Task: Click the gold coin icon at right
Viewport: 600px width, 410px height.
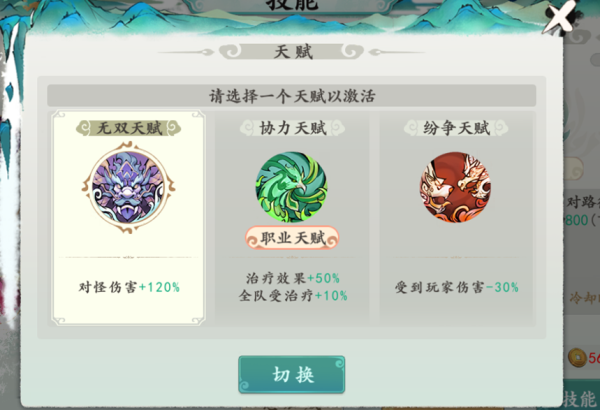Action: [577, 358]
